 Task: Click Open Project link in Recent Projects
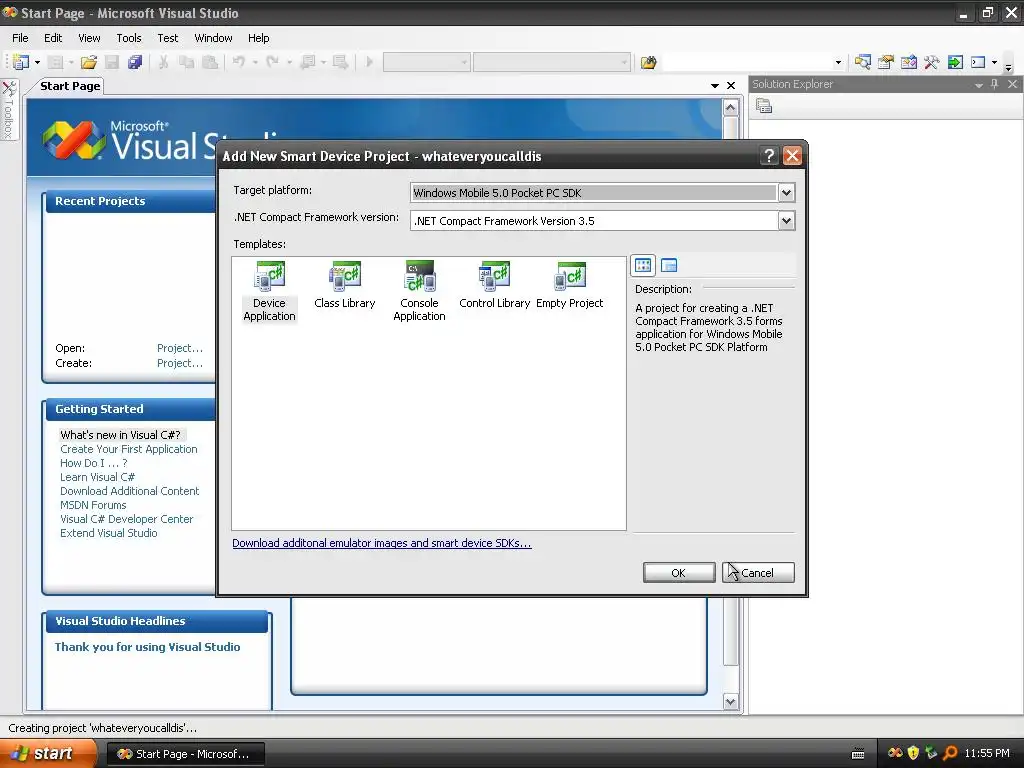tap(180, 348)
